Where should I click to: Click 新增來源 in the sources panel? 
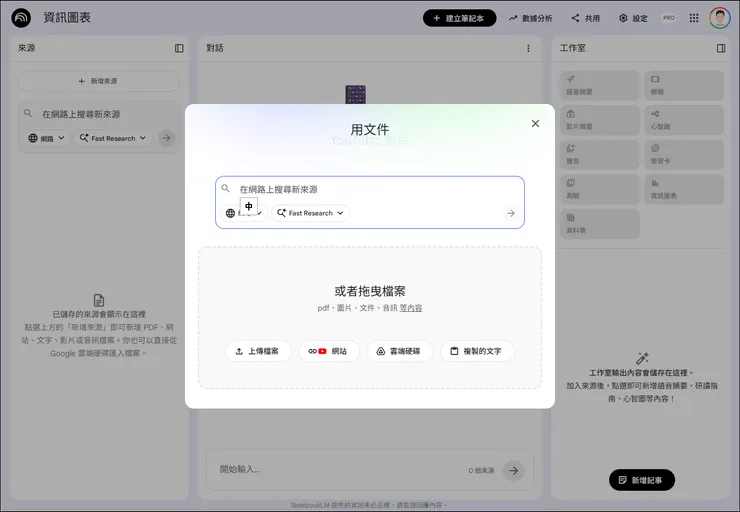coord(99,81)
